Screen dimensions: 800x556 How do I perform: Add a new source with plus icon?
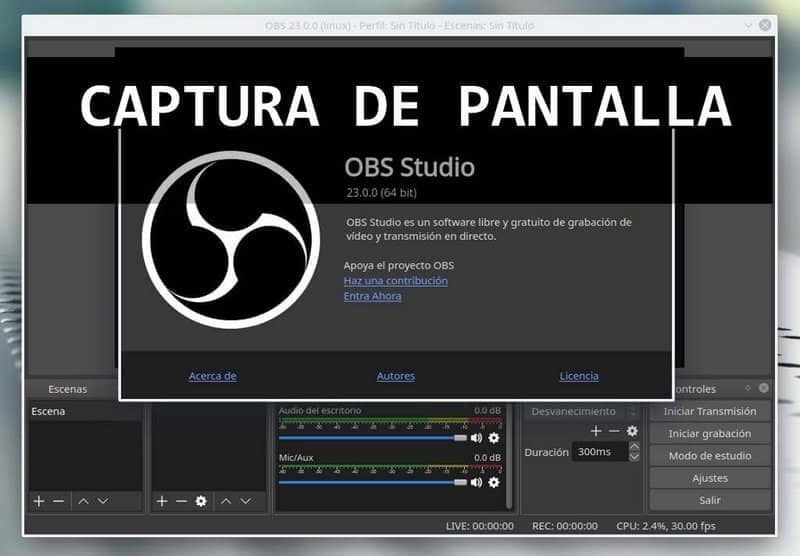click(162, 501)
